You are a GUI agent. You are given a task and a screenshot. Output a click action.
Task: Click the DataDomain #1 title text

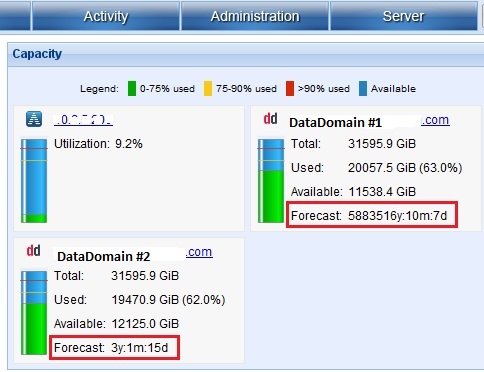pos(335,123)
